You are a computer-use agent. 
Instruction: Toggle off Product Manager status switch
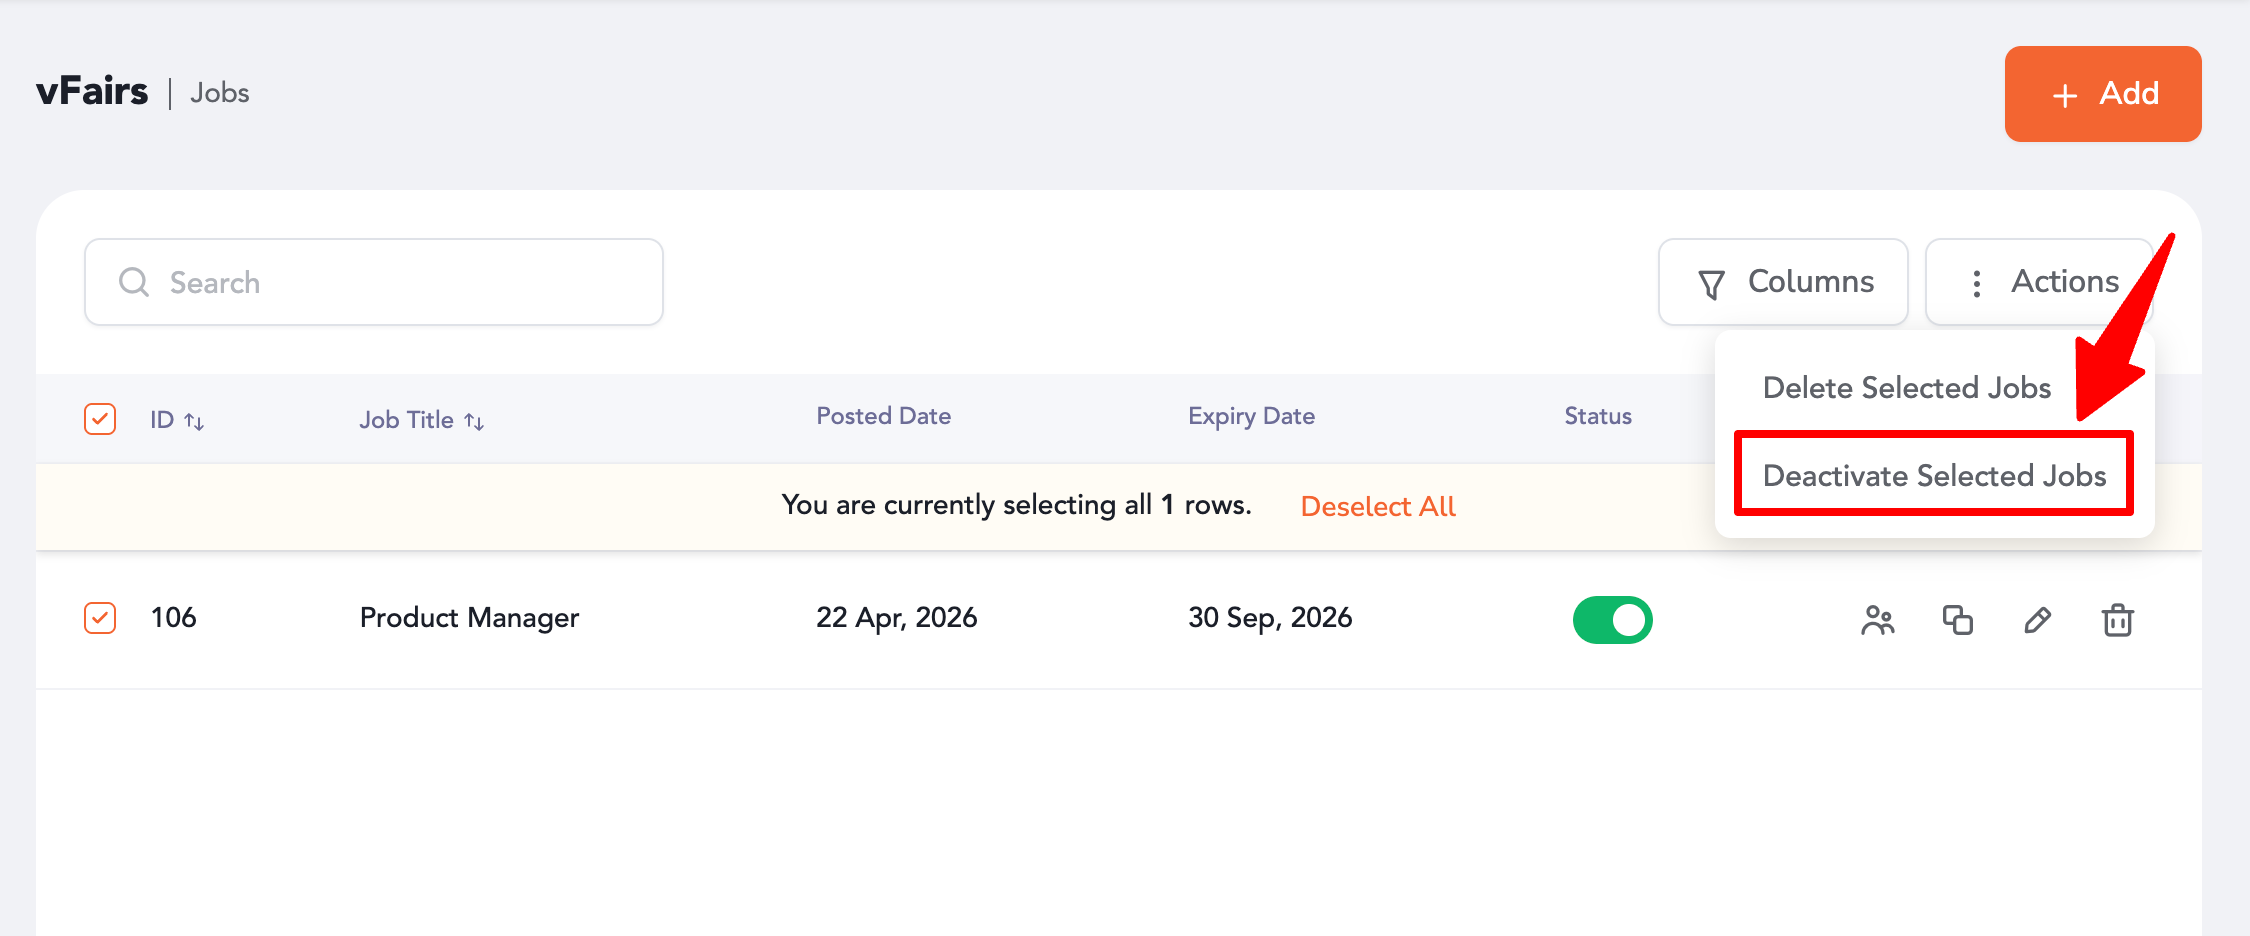click(1612, 620)
